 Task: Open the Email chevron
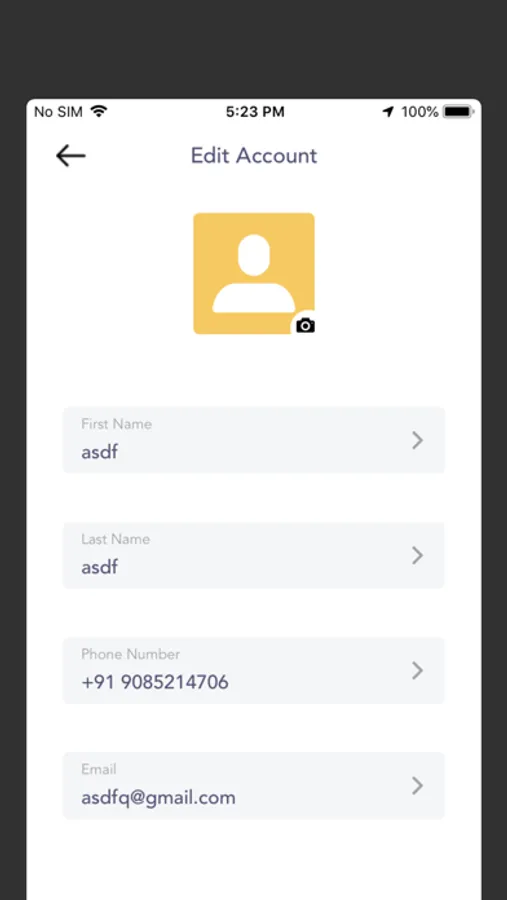click(417, 785)
